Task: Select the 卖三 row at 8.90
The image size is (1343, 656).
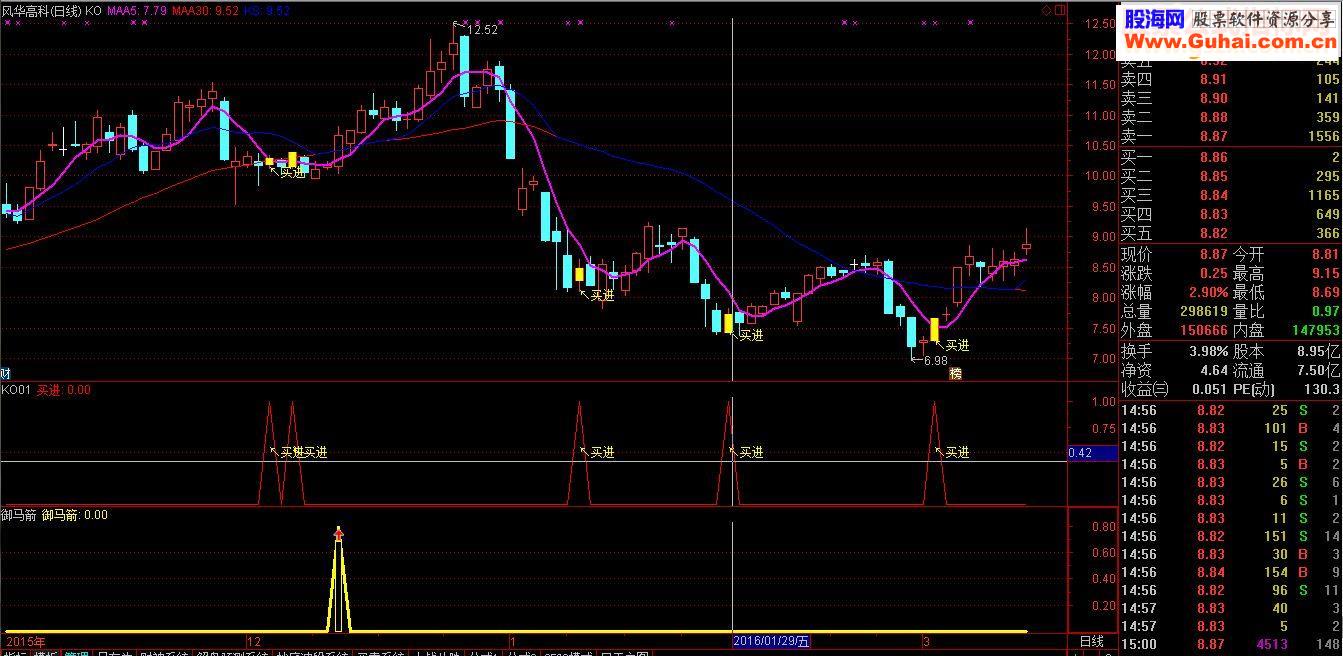Action: 1229,98
